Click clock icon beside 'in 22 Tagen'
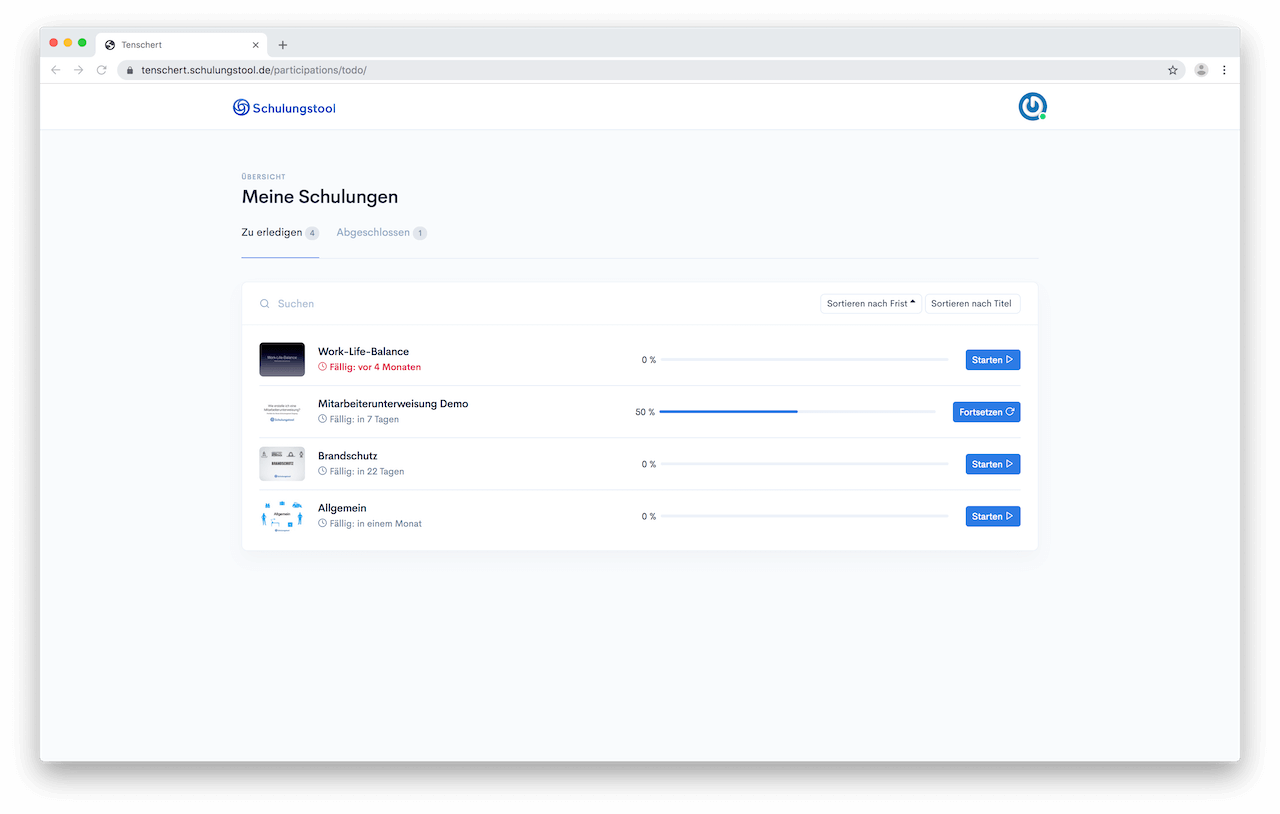 point(322,471)
